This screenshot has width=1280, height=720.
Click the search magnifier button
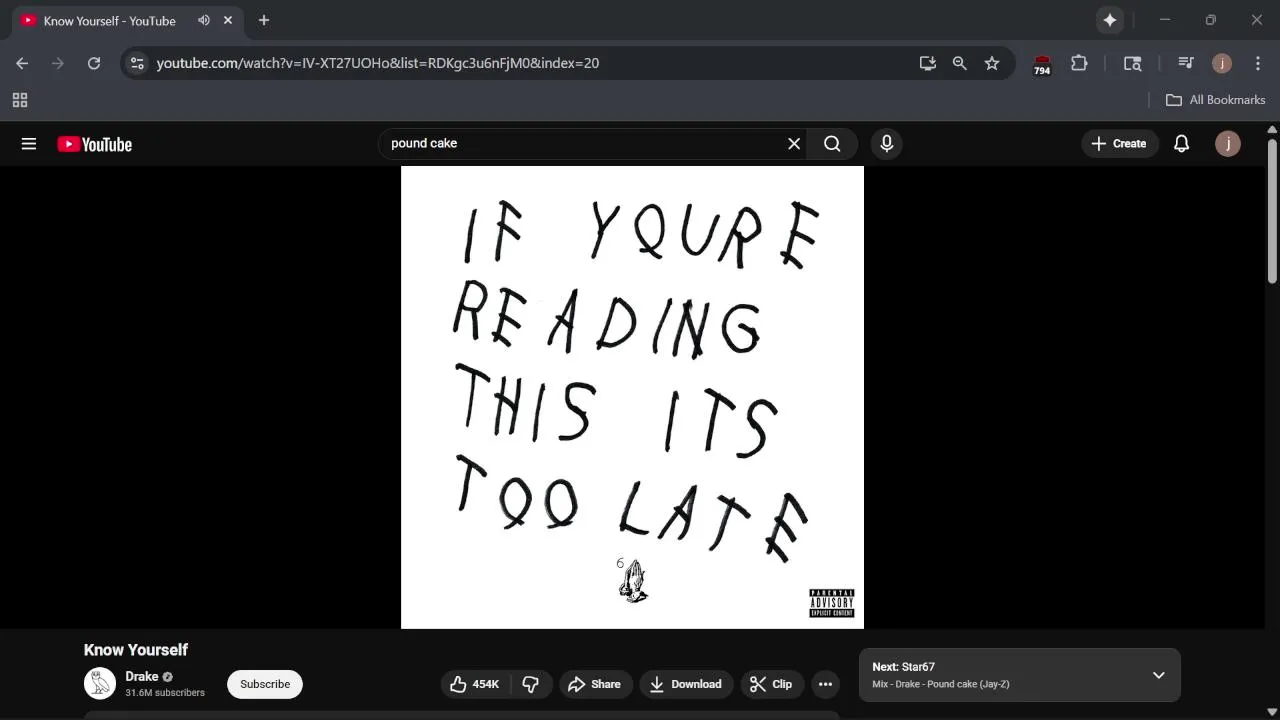(832, 144)
